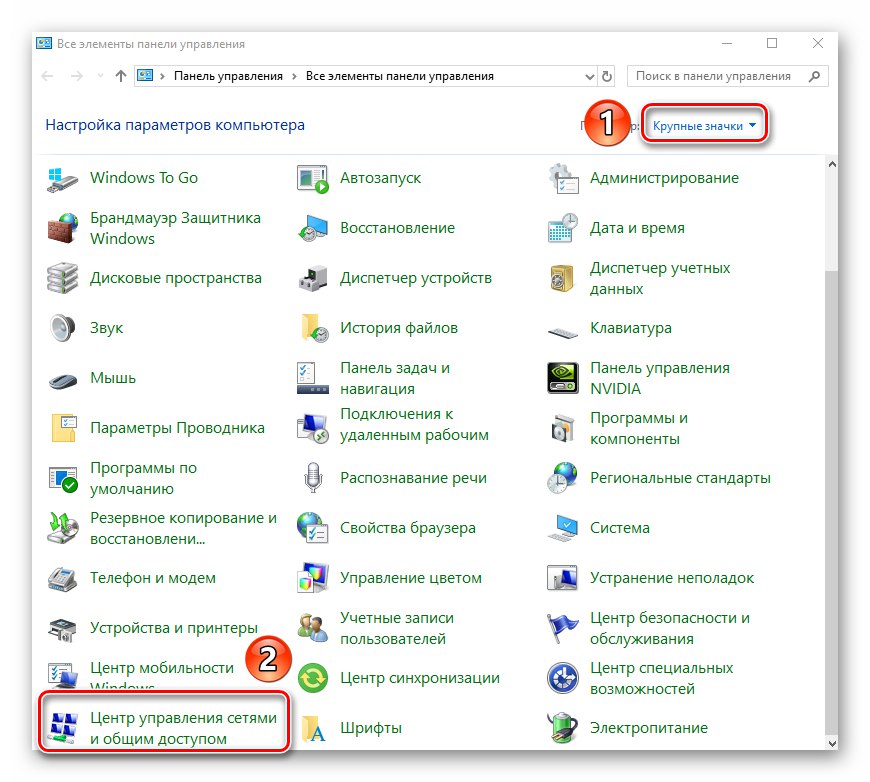Click the Центр специальных возможностей icon
The width and height of the screenshot is (870, 782).
tap(563, 678)
